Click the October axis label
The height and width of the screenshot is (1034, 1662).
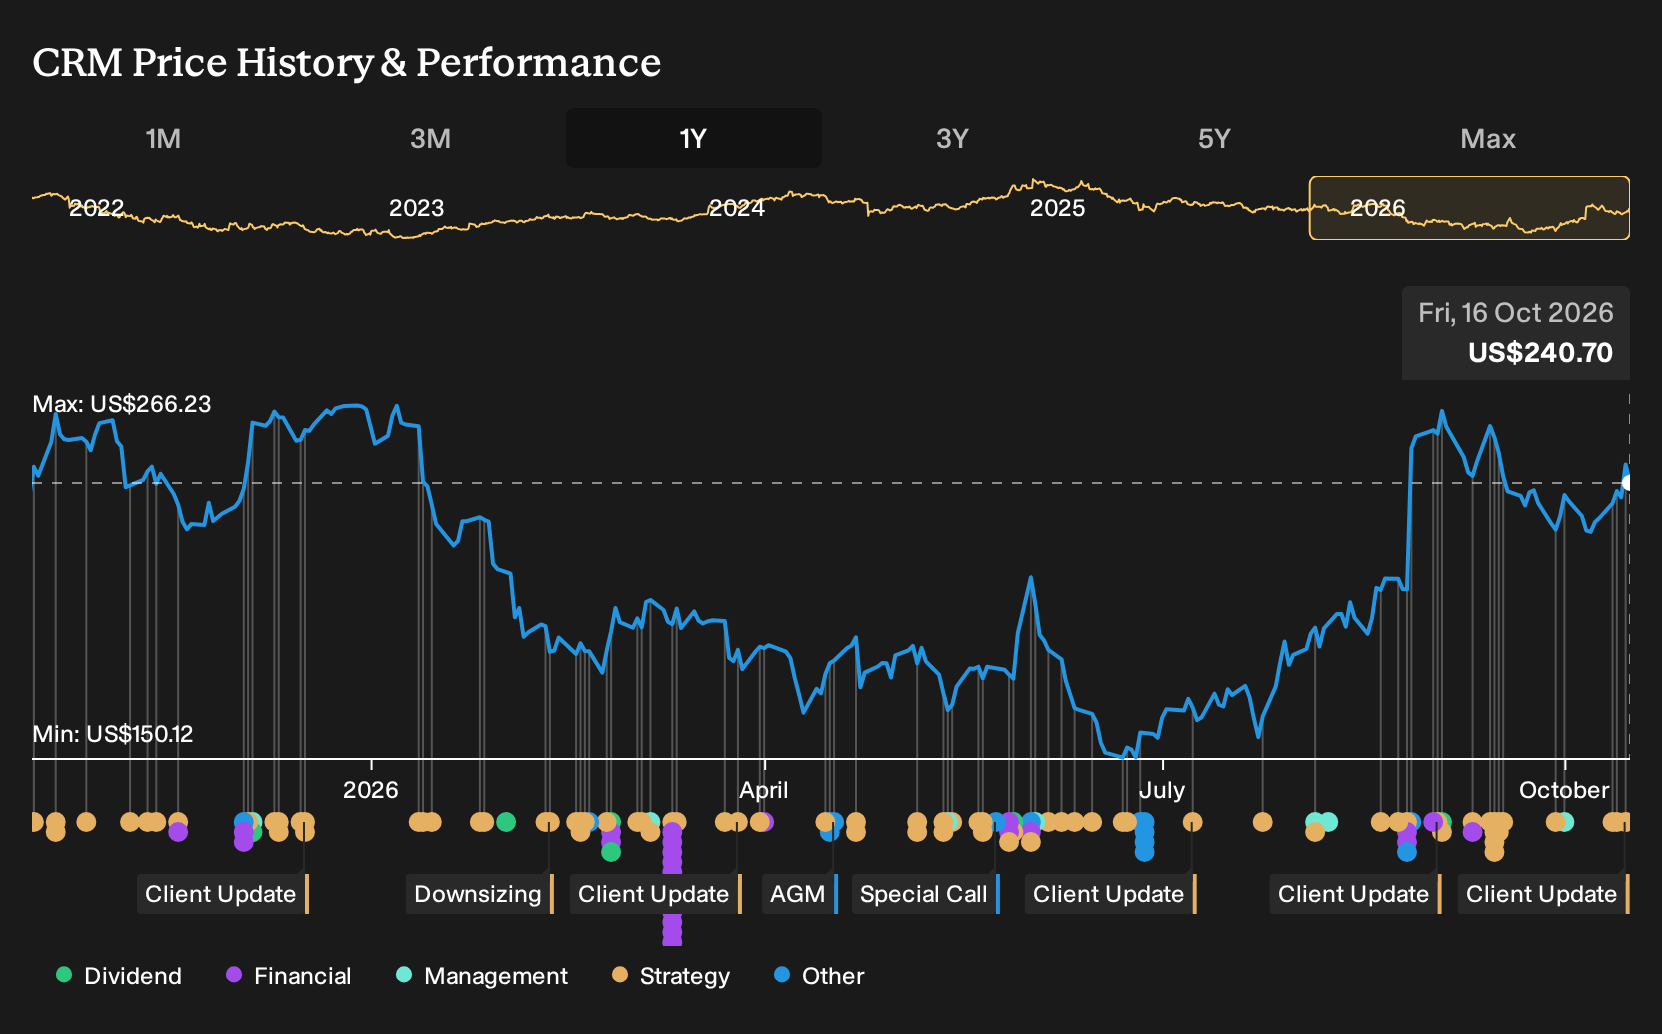pos(1564,790)
